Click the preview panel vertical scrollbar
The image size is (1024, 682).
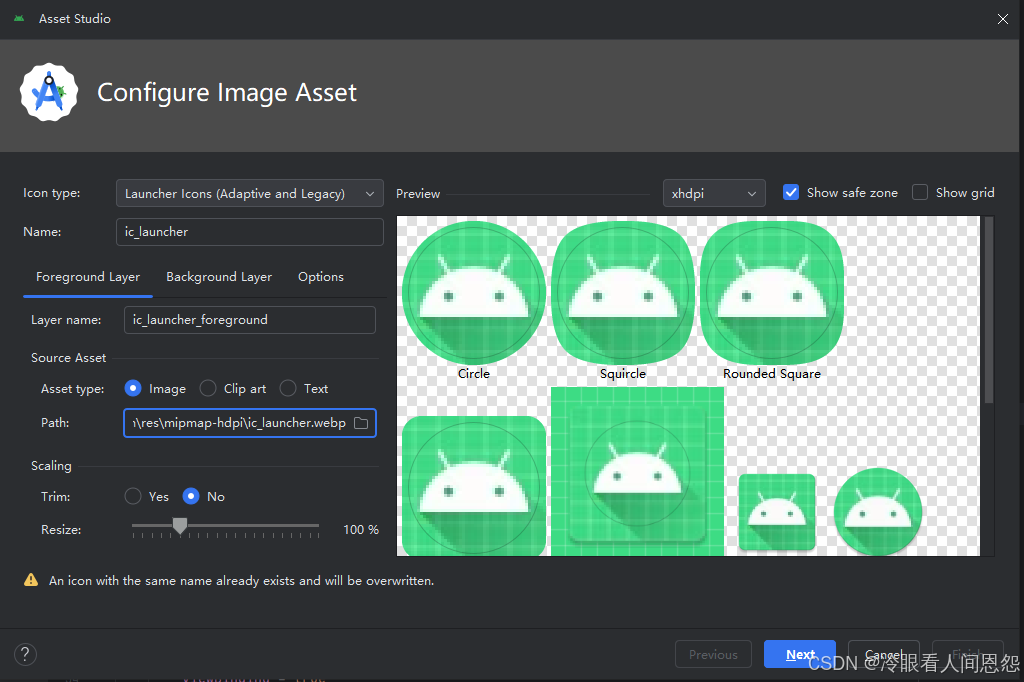(989, 310)
